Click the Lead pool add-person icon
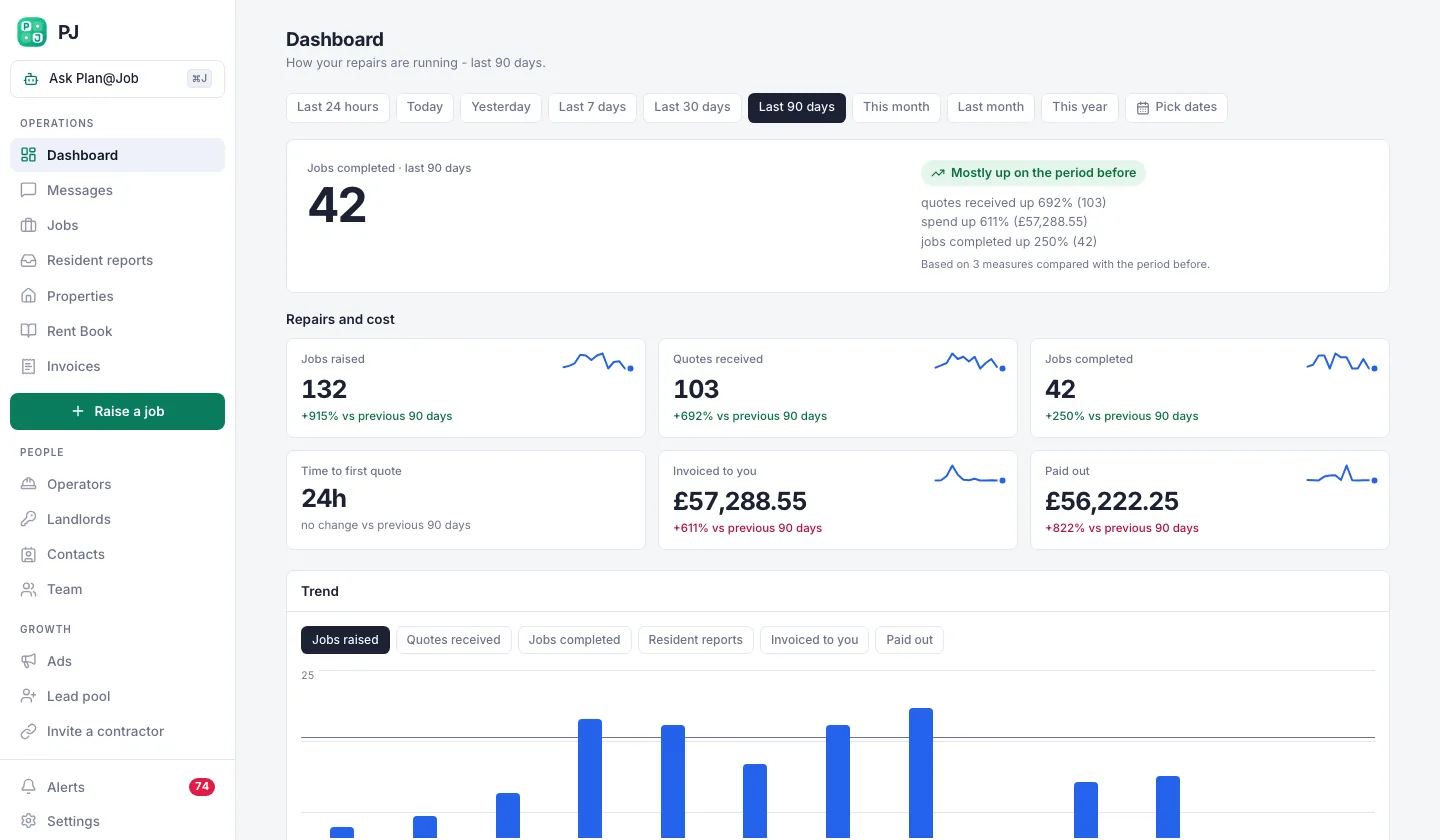The height and width of the screenshot is (840, 1440). point(28,696)
